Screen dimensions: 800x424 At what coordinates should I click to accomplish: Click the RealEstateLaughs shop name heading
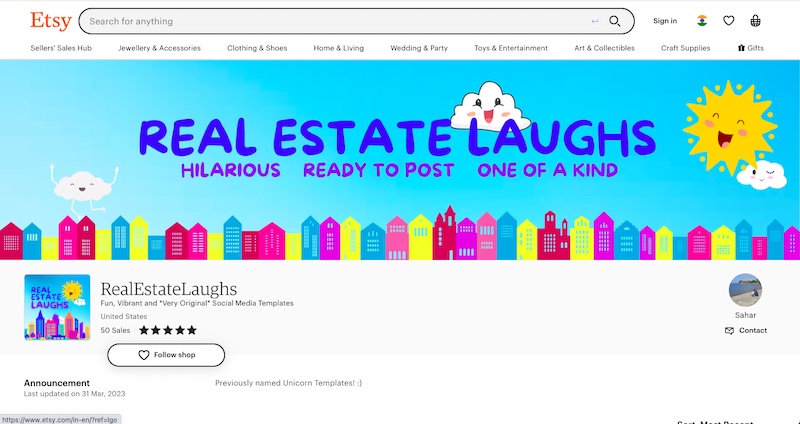click(x=169, y=289)
